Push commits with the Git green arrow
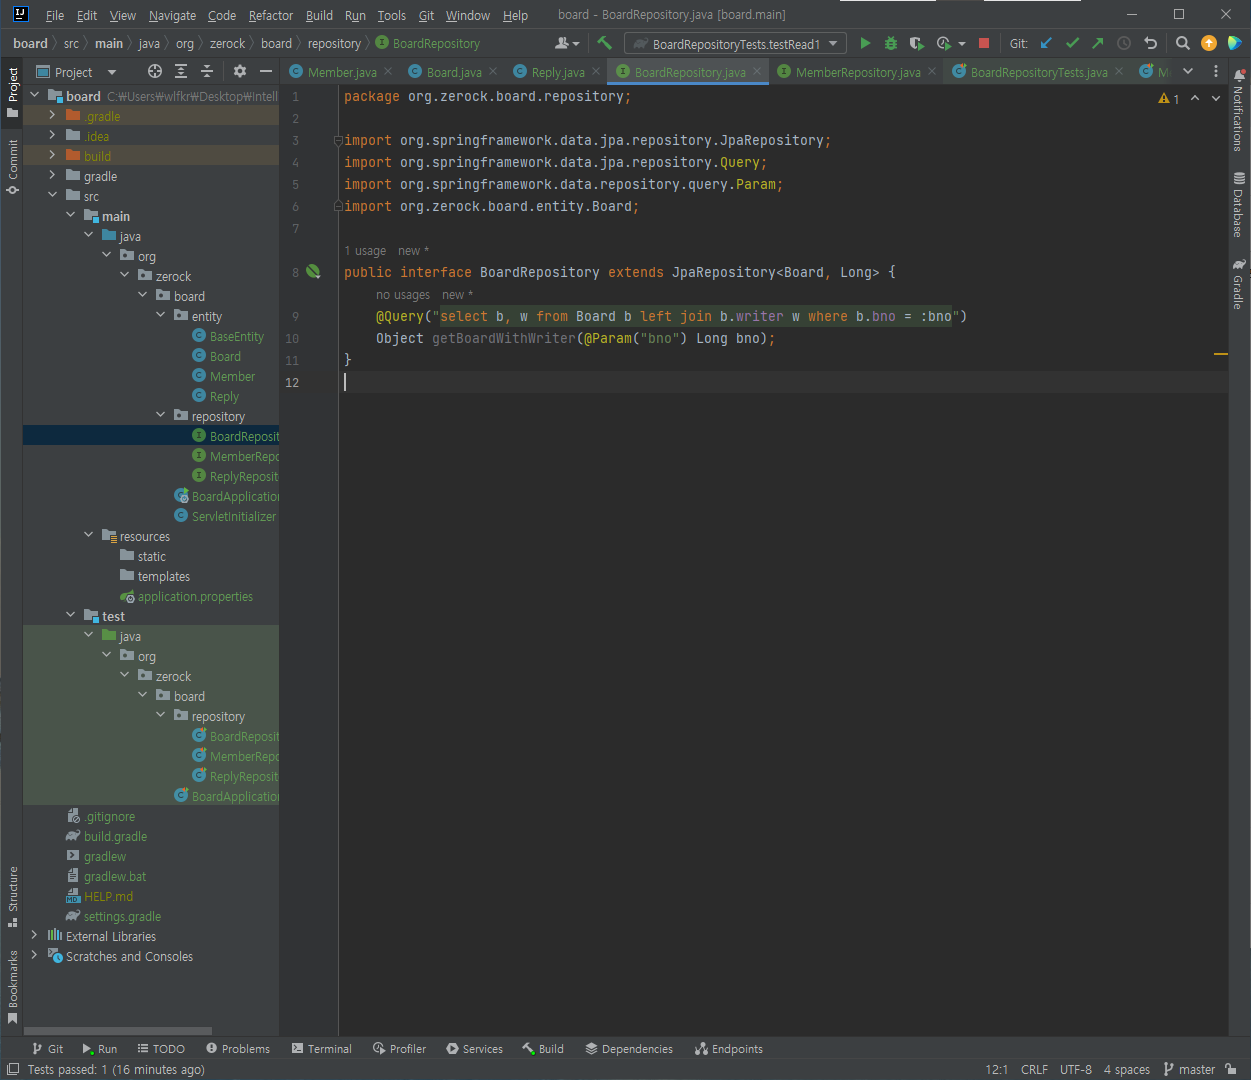 [x=1098, y=43]
